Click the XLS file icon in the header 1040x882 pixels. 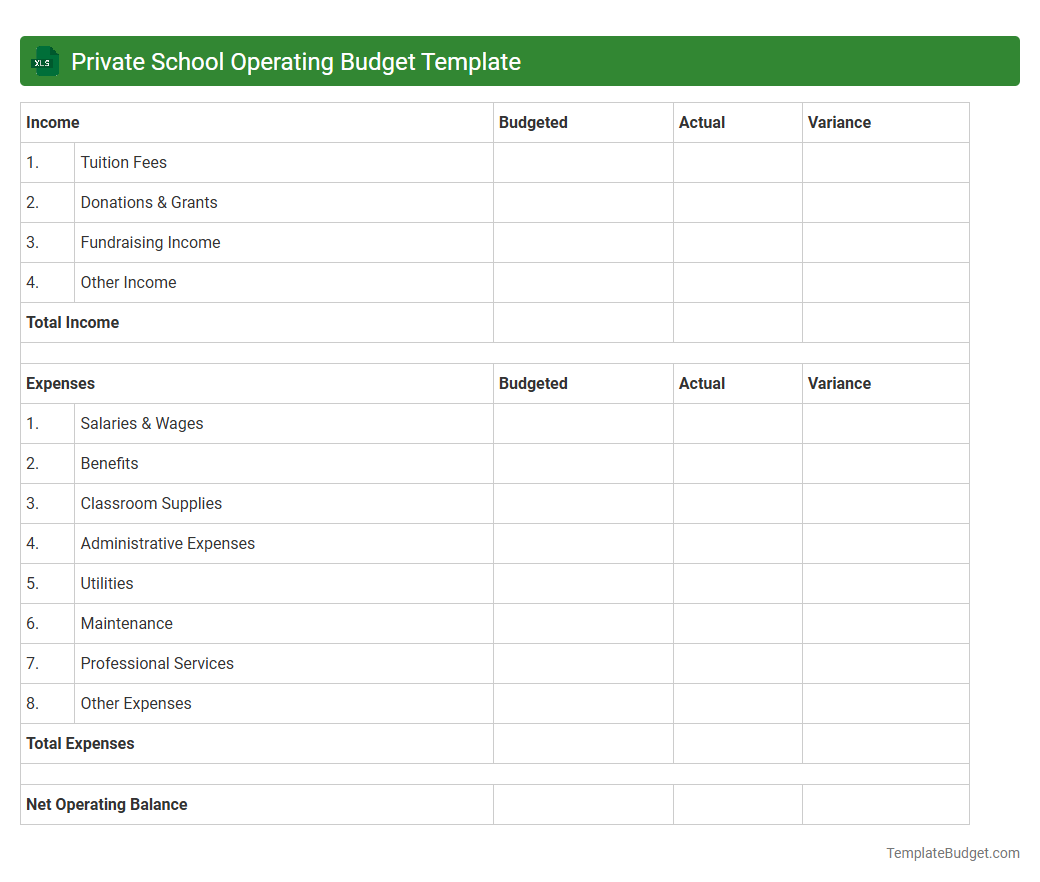pyautogui.click(x=44, y=61)
